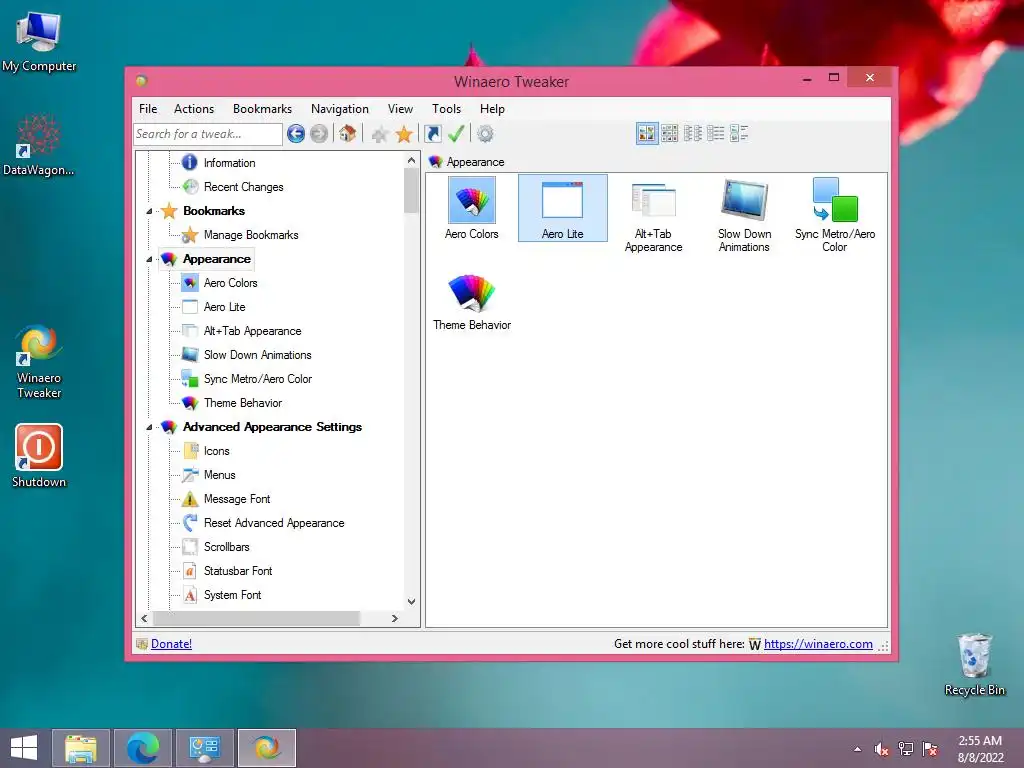1024x768 pixels.
Task: Open Aero Colors tile in right pane
Action: click(472, 208)
